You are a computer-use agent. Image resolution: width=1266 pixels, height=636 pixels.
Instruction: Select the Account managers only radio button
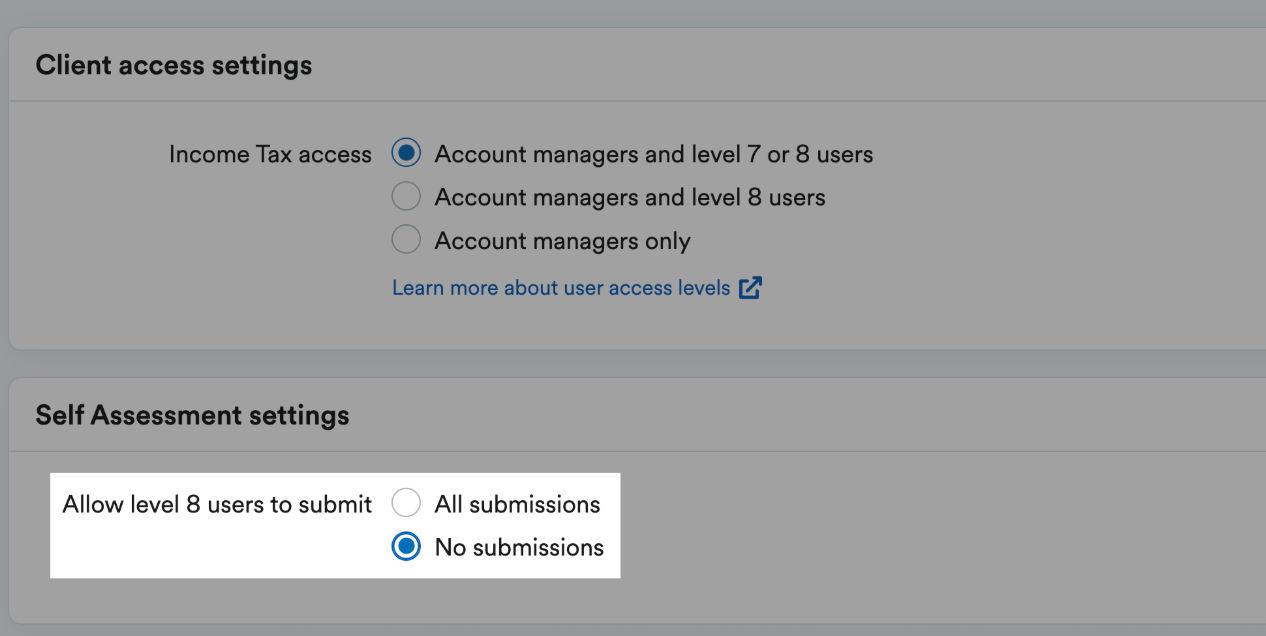tap(406, 241)
